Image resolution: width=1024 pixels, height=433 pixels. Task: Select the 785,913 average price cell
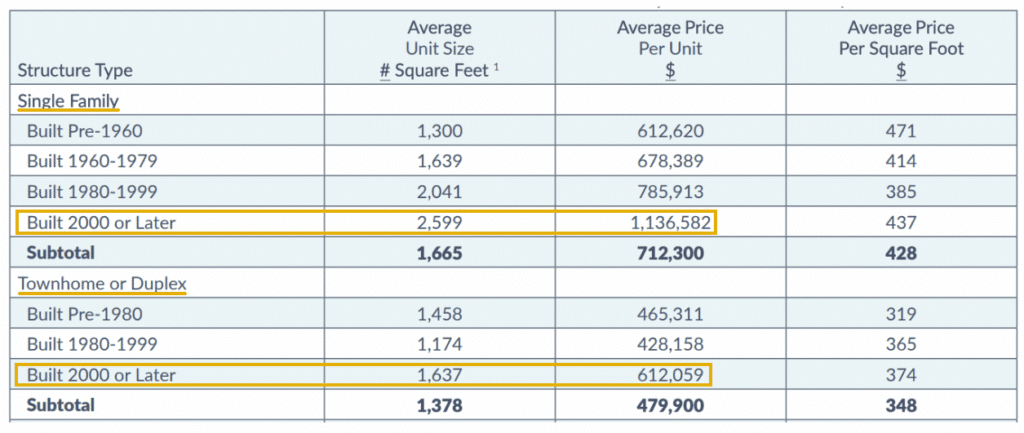(x=672, y=192)
